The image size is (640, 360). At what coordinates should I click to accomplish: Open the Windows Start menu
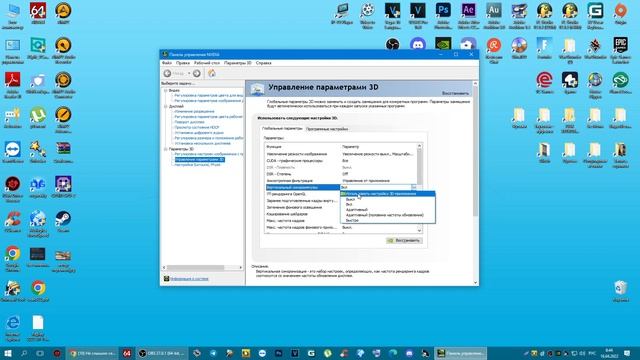point(8,353)
